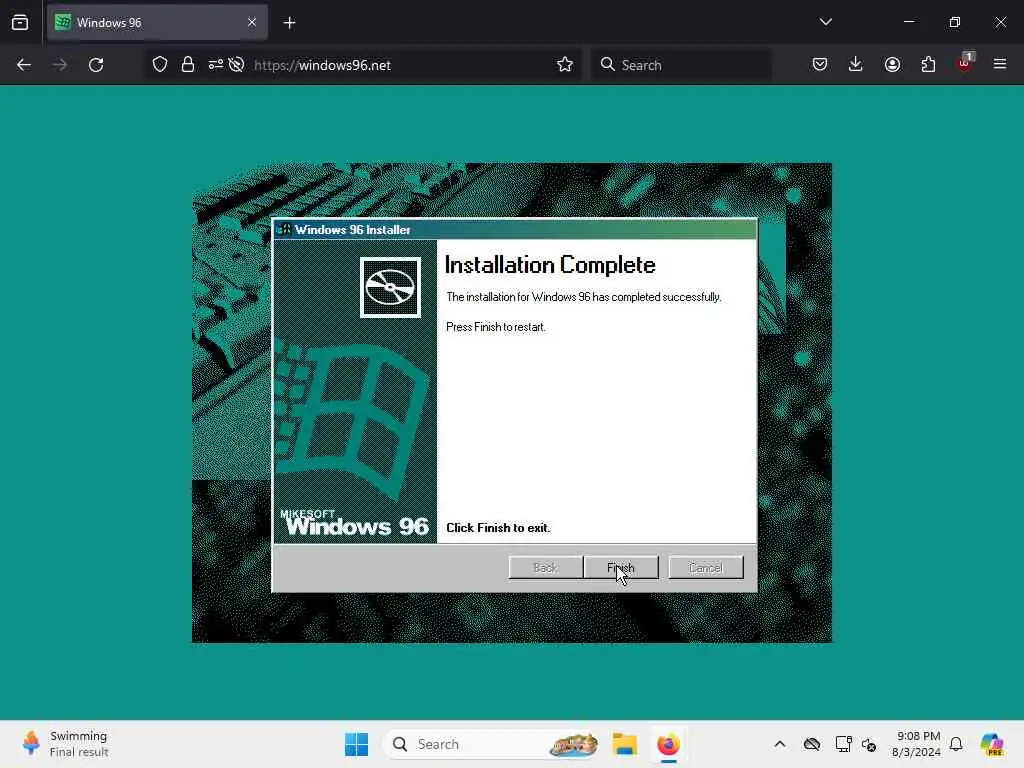Open the Copilot preview icon

pyautogui.click(x=992, y=744)
